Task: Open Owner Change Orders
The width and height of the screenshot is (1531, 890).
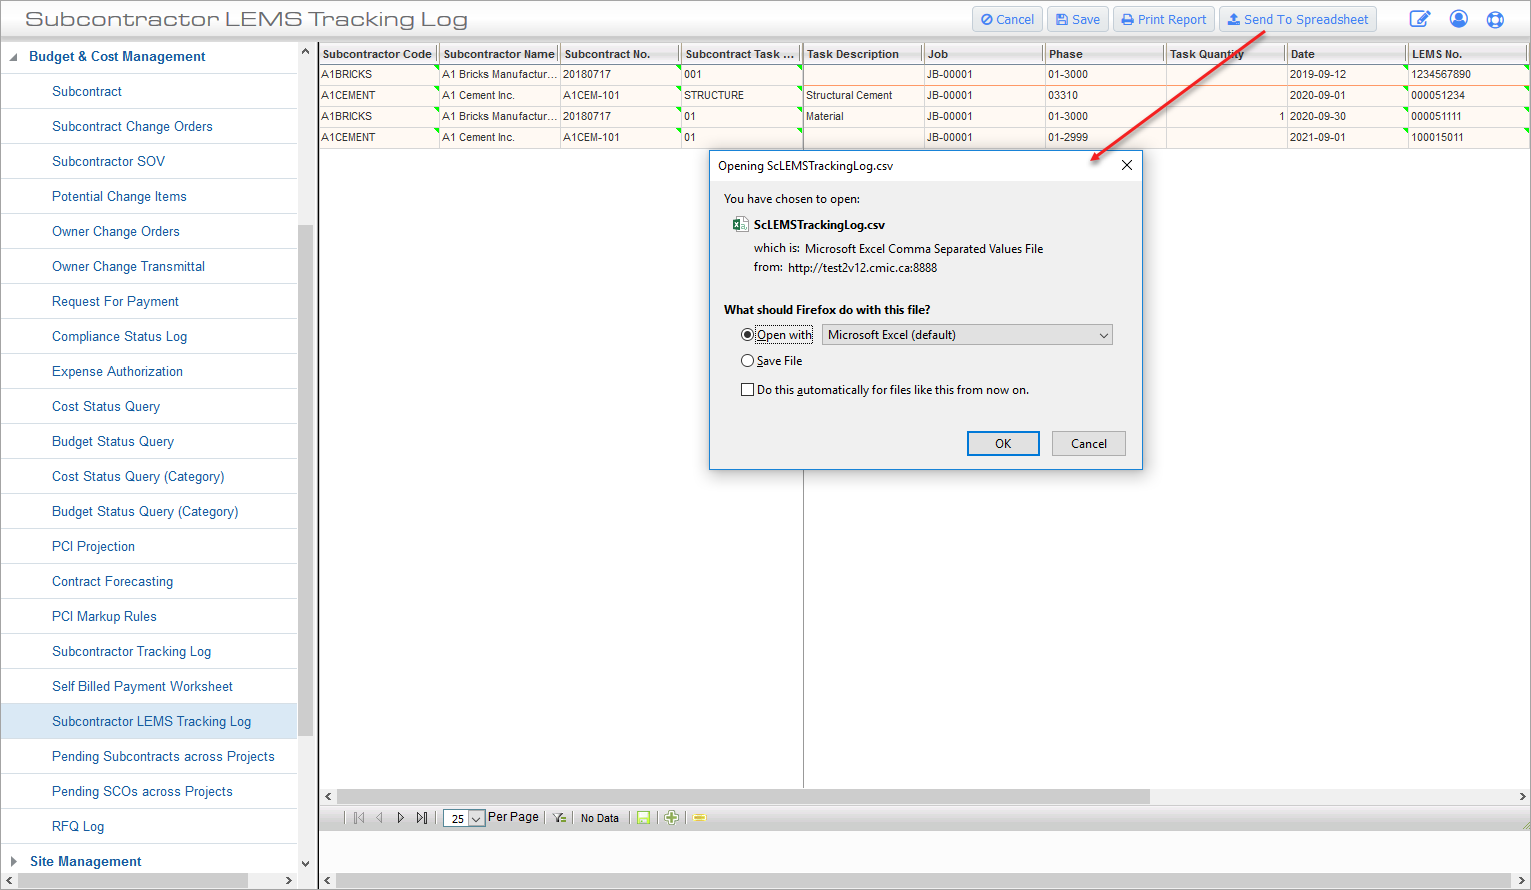Action: [116, 231]
